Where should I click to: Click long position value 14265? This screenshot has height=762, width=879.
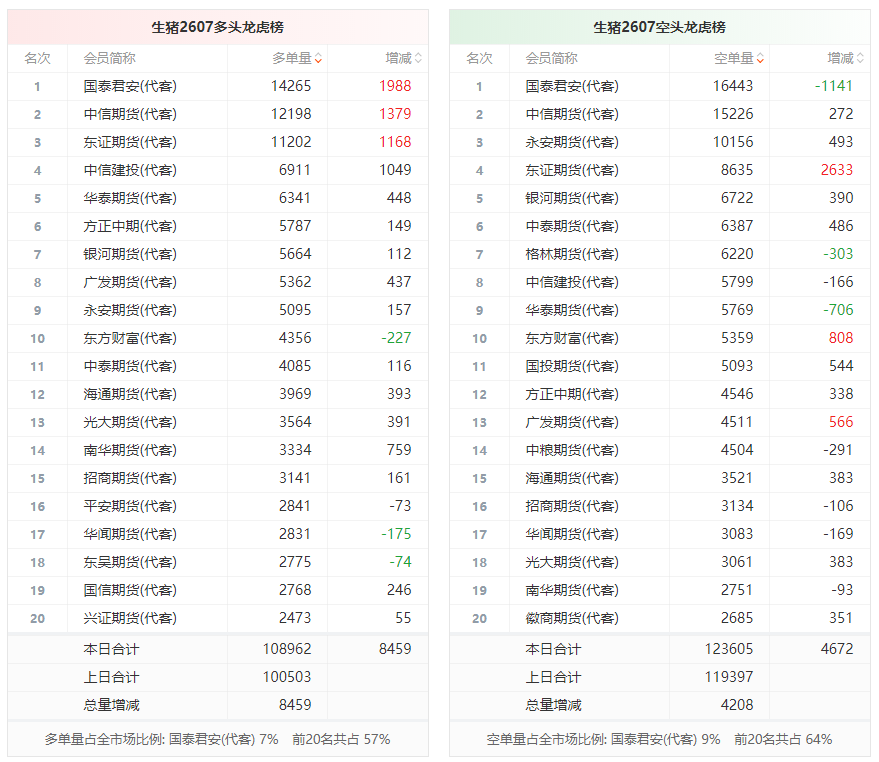pyautogui.click(x=291, y=86)
